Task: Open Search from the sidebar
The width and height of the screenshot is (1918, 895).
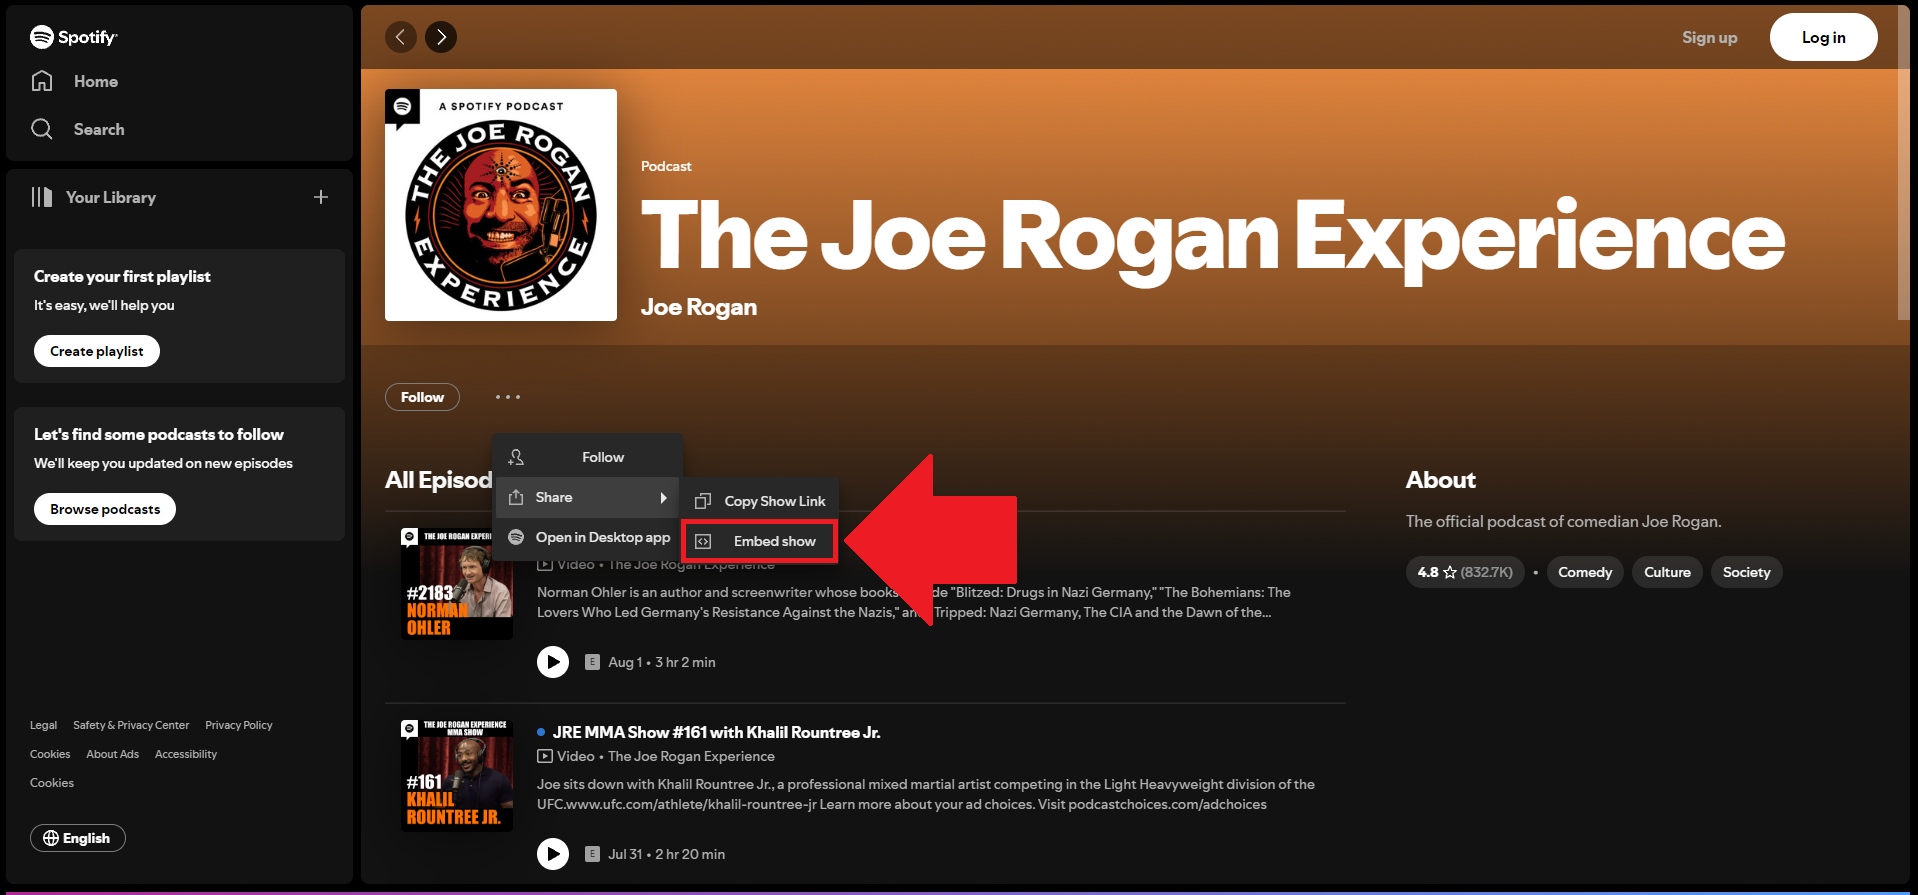Action: 78,129
